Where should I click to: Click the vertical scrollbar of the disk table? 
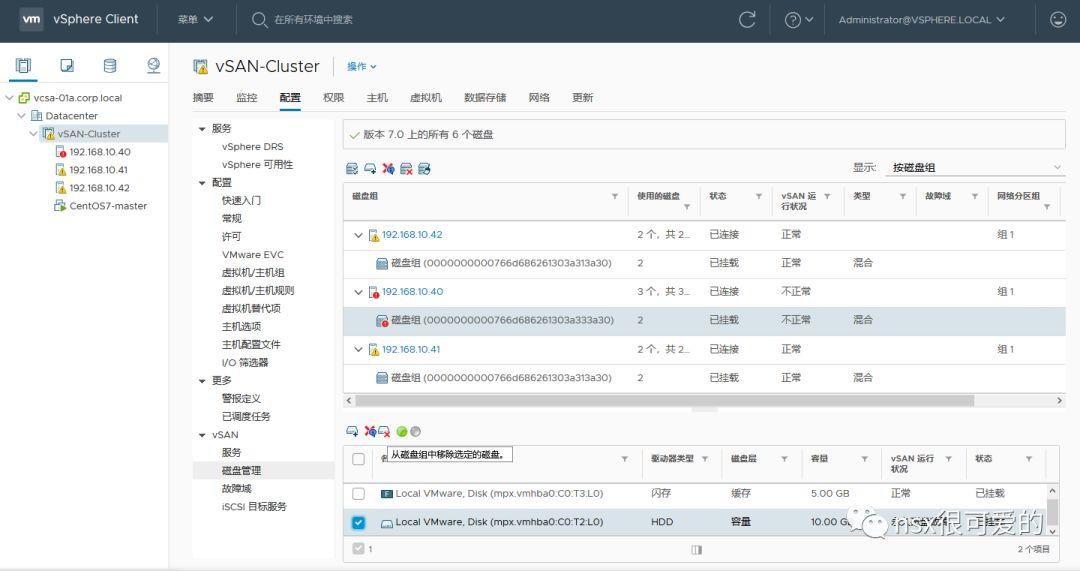pos(1052,512)
